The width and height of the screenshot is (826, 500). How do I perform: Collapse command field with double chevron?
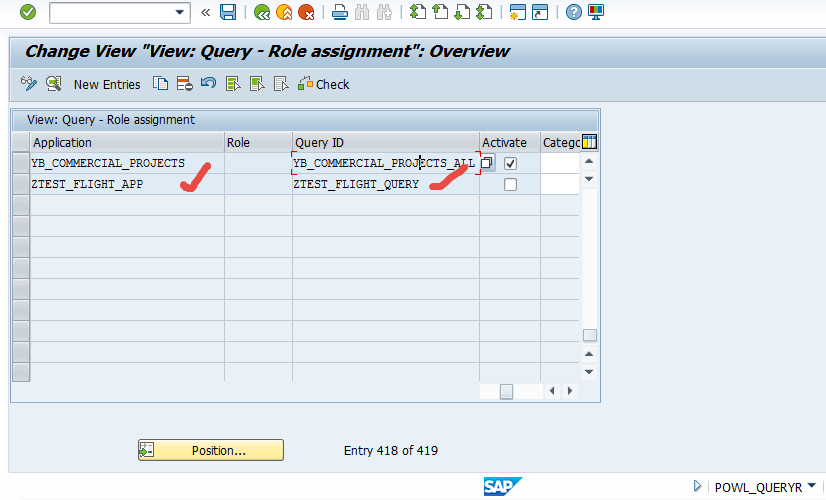(205, 12)
